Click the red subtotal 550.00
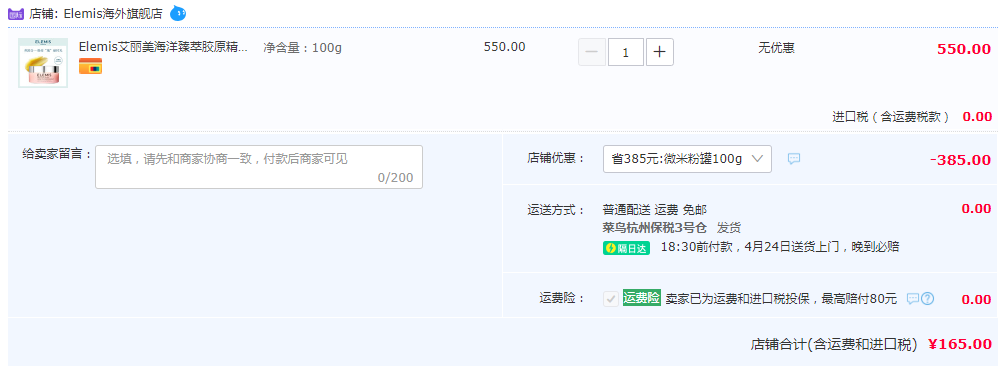The width and height of the screenshot is (1005, 366). pyautogui.click(x=964, y=49)
